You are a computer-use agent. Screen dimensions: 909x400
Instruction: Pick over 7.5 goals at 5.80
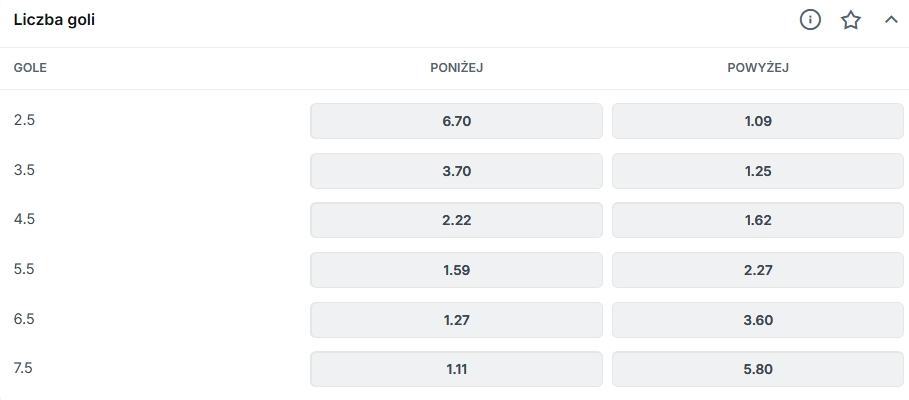(758, 369)
